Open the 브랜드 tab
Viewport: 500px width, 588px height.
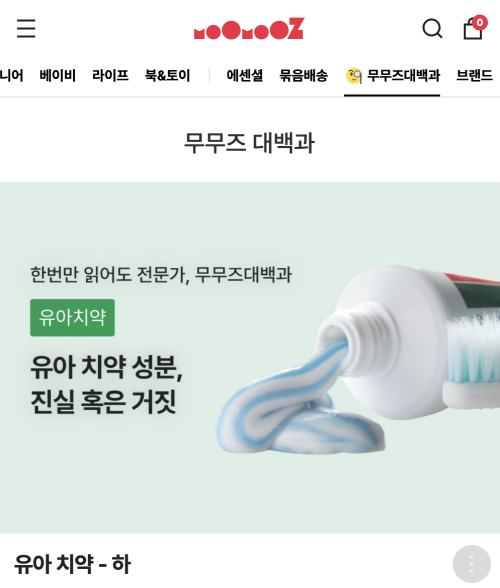474,75
